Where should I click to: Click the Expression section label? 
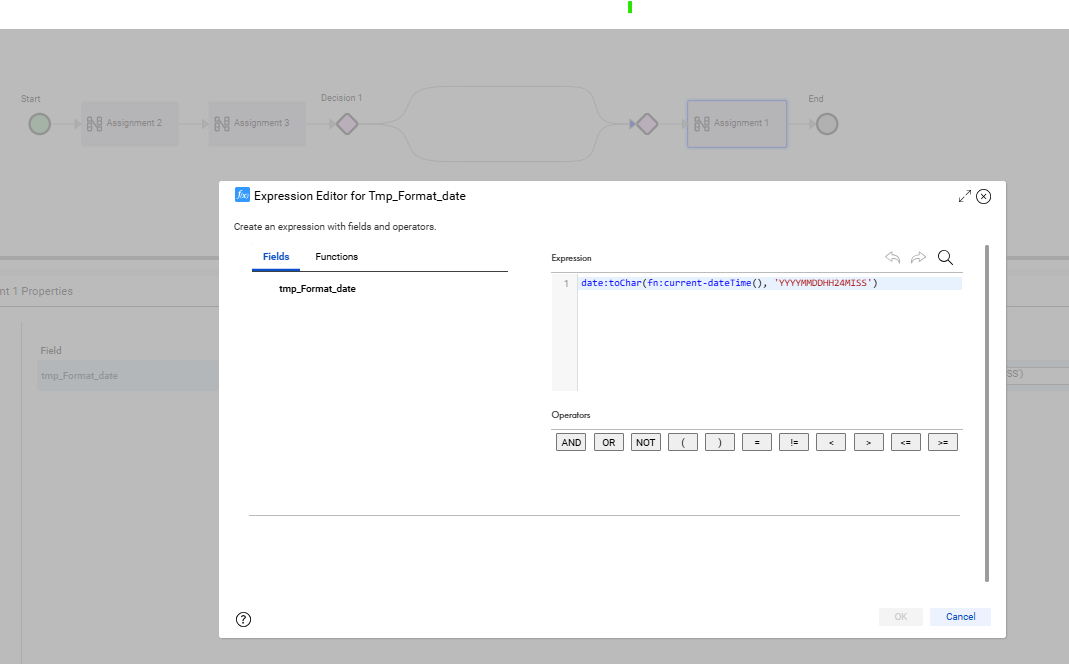click(x=571, y=258)
